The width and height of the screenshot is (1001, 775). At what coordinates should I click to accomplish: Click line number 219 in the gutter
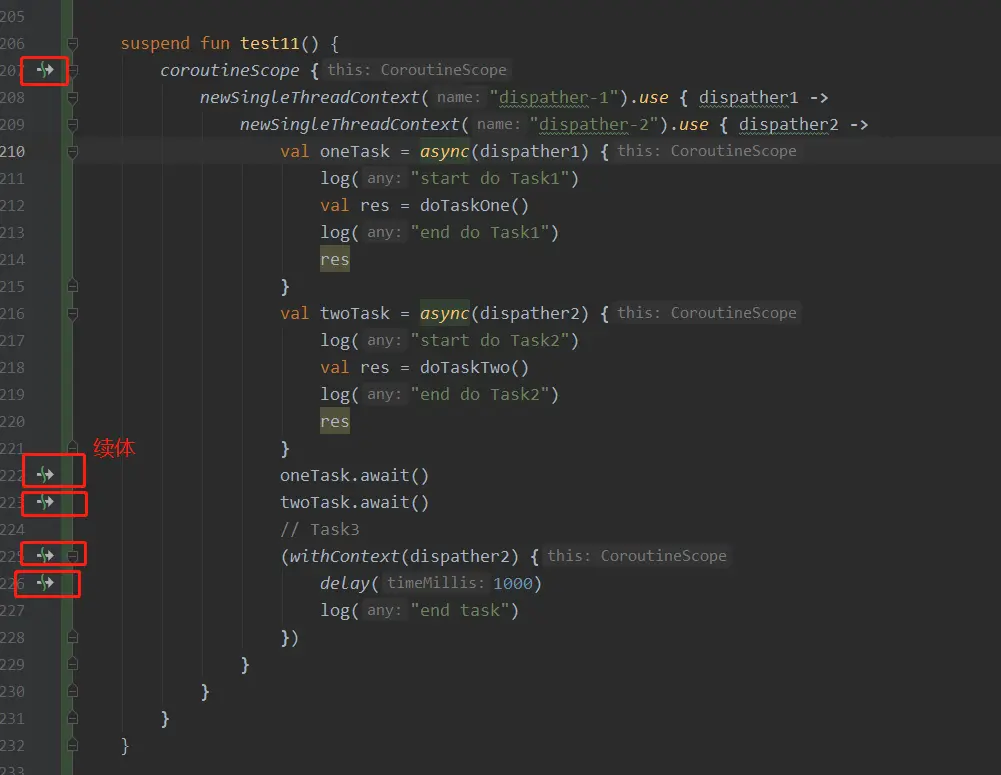12,395
